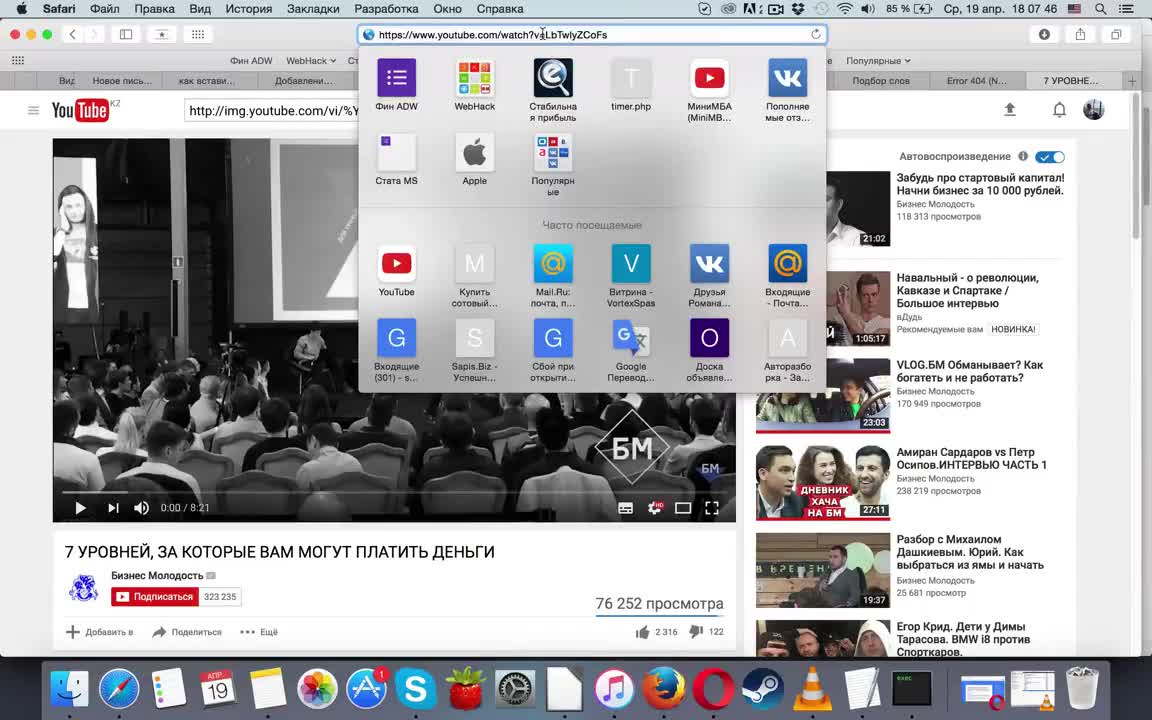Open the Закладки menu in menu bar
1152x720 pixels.
(x=313, y=9)
